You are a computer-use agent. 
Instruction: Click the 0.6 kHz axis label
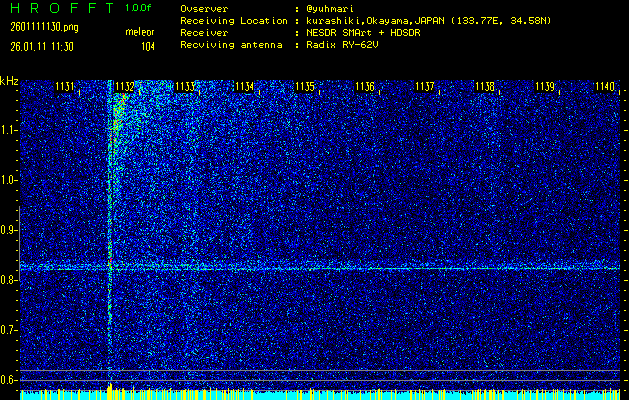(x=9, y=379)
